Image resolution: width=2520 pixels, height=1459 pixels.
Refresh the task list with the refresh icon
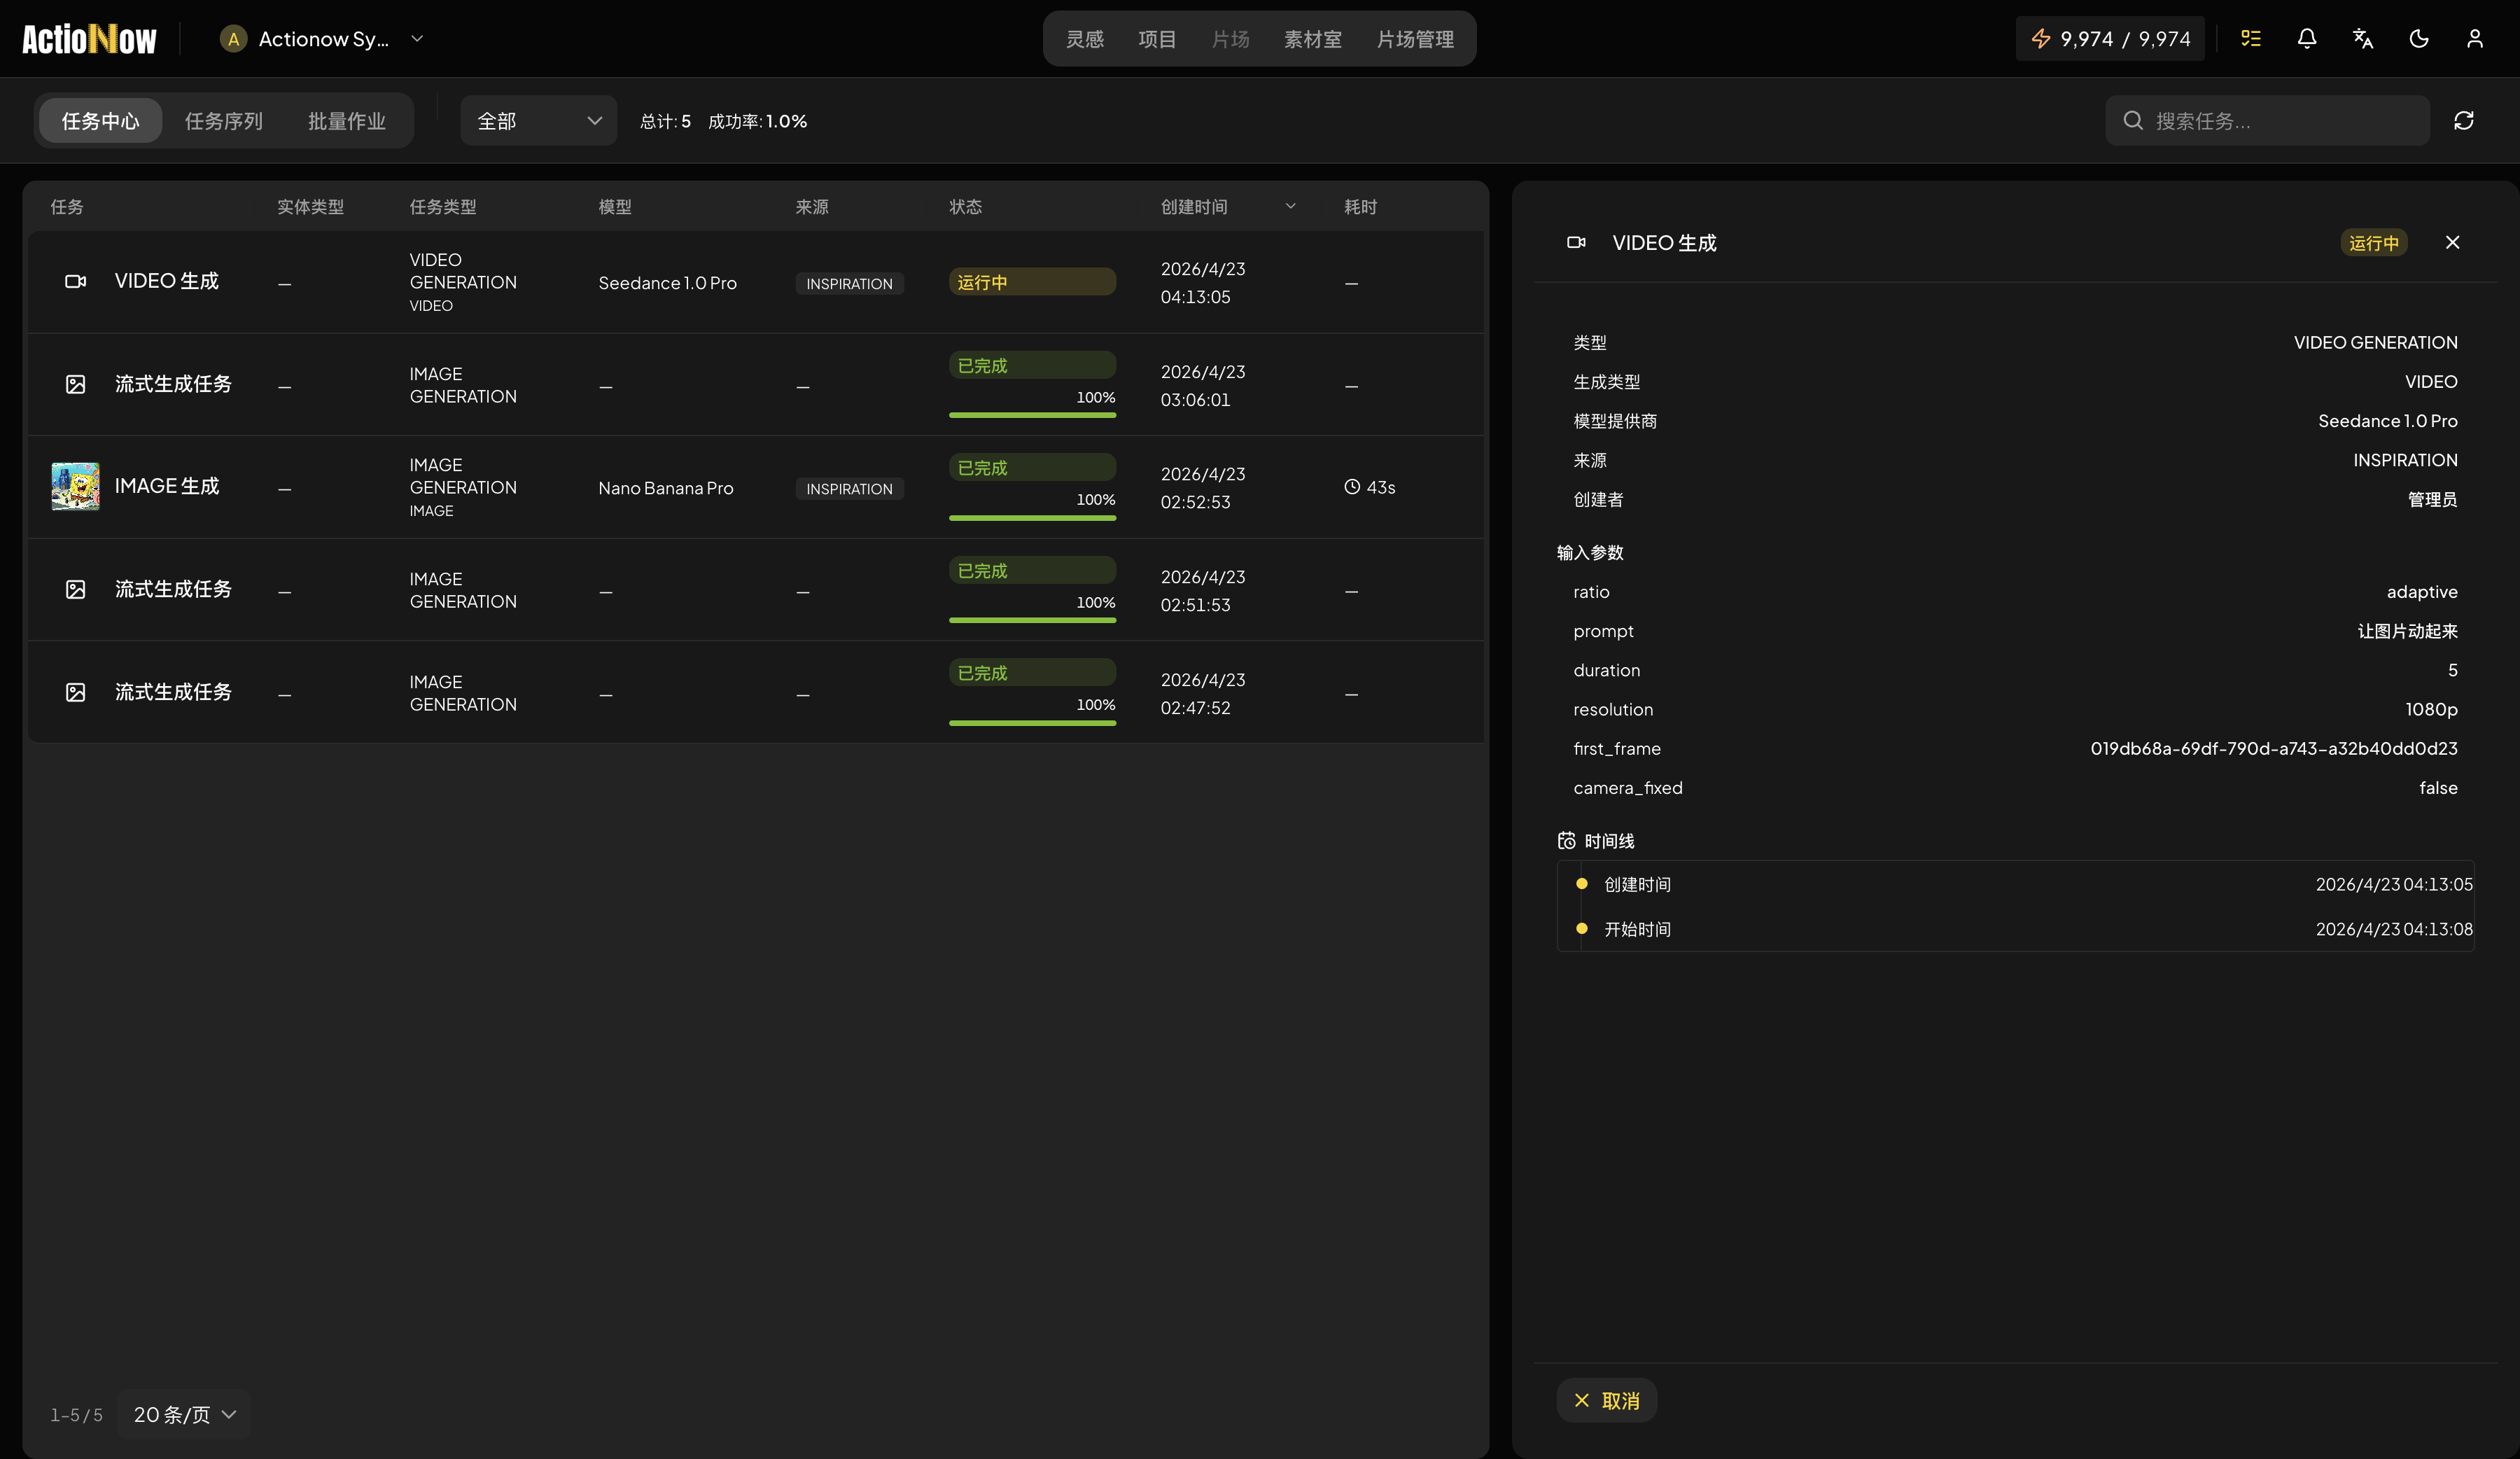[2464, 120]
